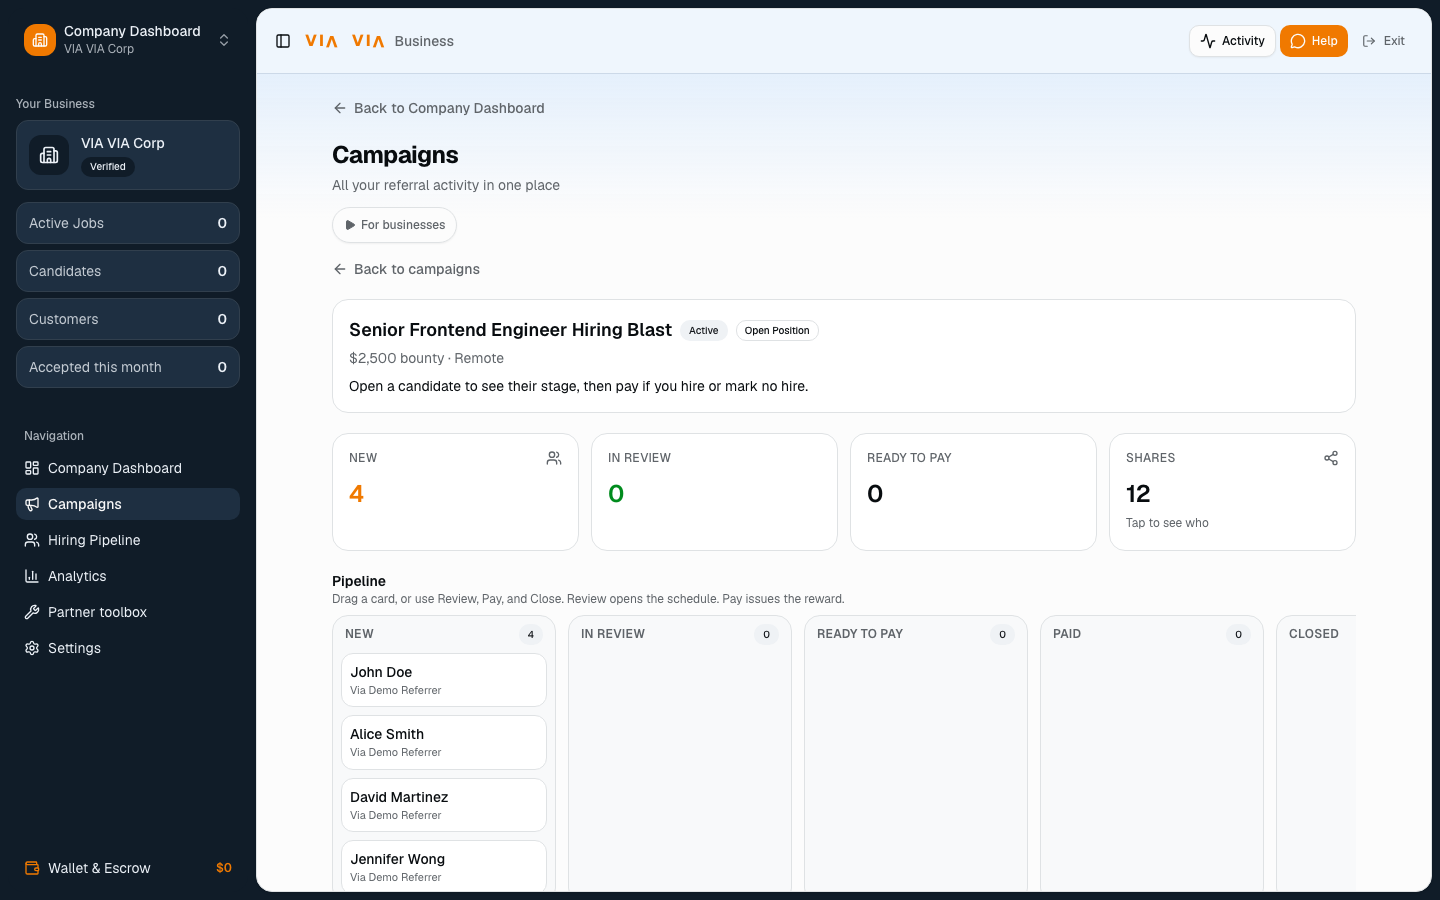Screen dimensions: 1440x900
Task: Toggle the sidebar panel icon
Action: 283,41
